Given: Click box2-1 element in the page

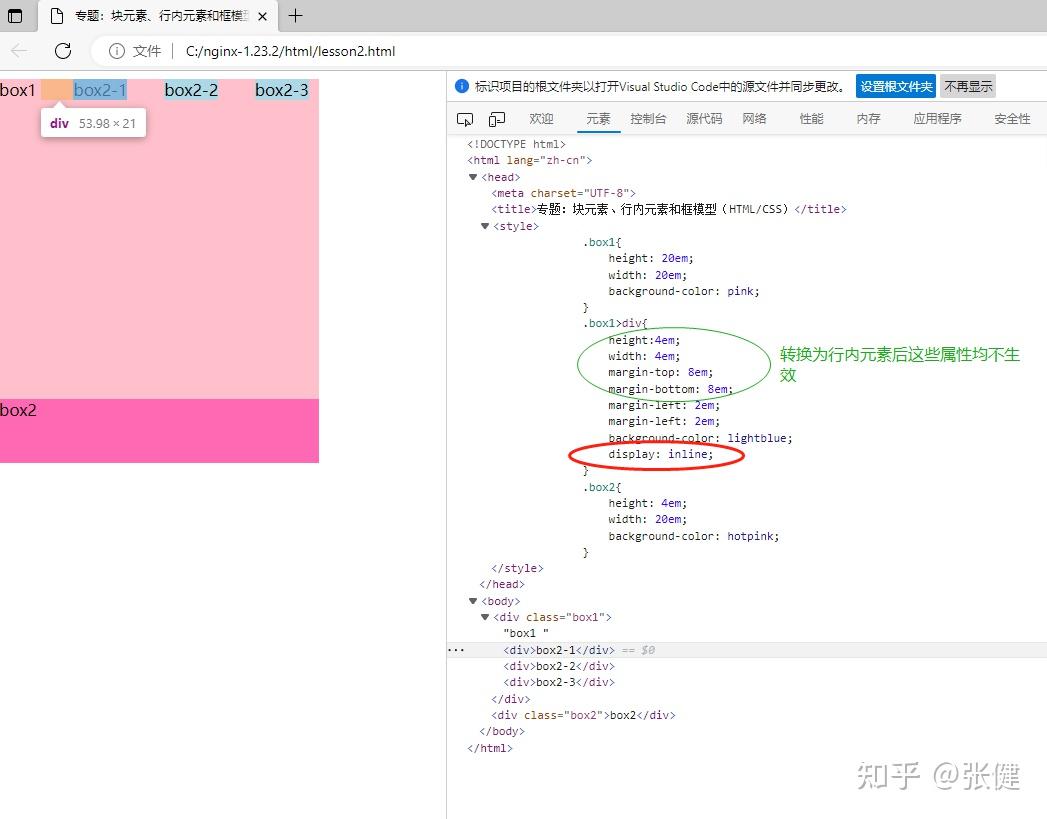Looking at the screenshot, I should point(99,89).
